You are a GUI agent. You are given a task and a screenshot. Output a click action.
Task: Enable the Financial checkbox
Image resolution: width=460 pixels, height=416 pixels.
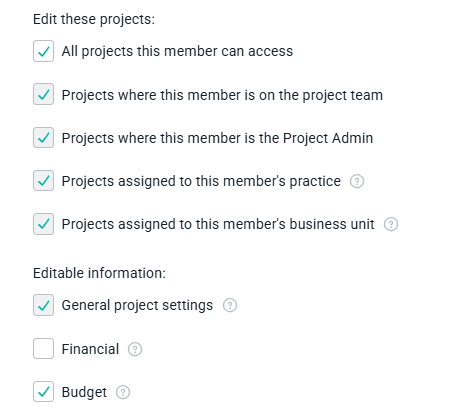click(x=43, y=349)
